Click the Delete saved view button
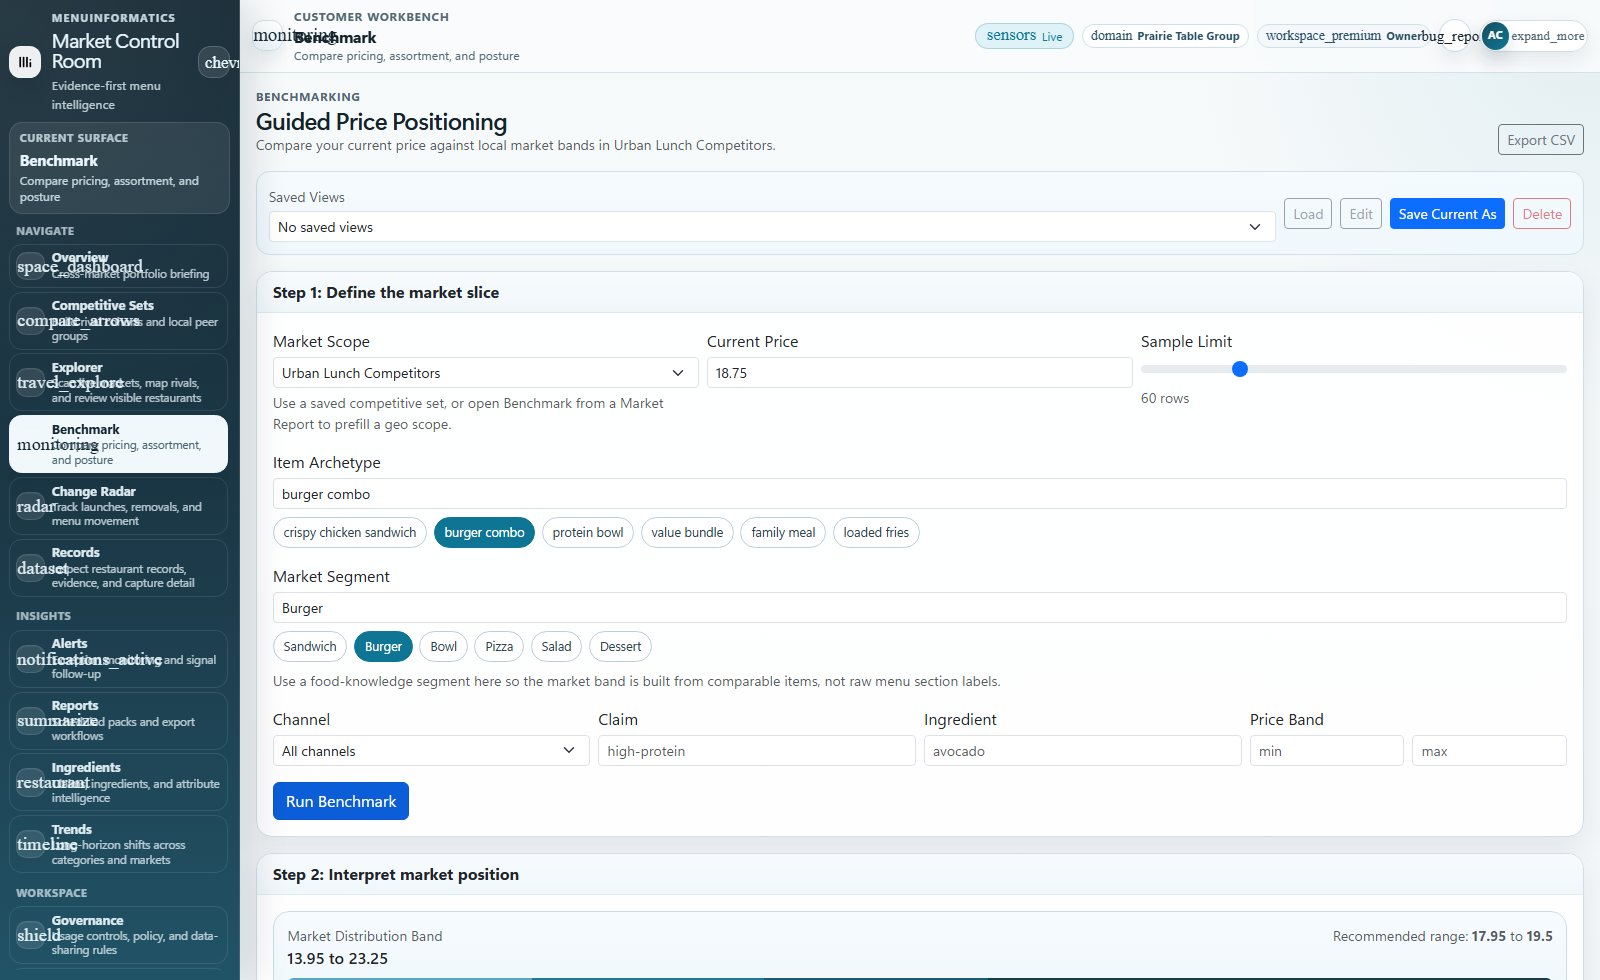1600x980 pixels. (x=1542, y=214)
